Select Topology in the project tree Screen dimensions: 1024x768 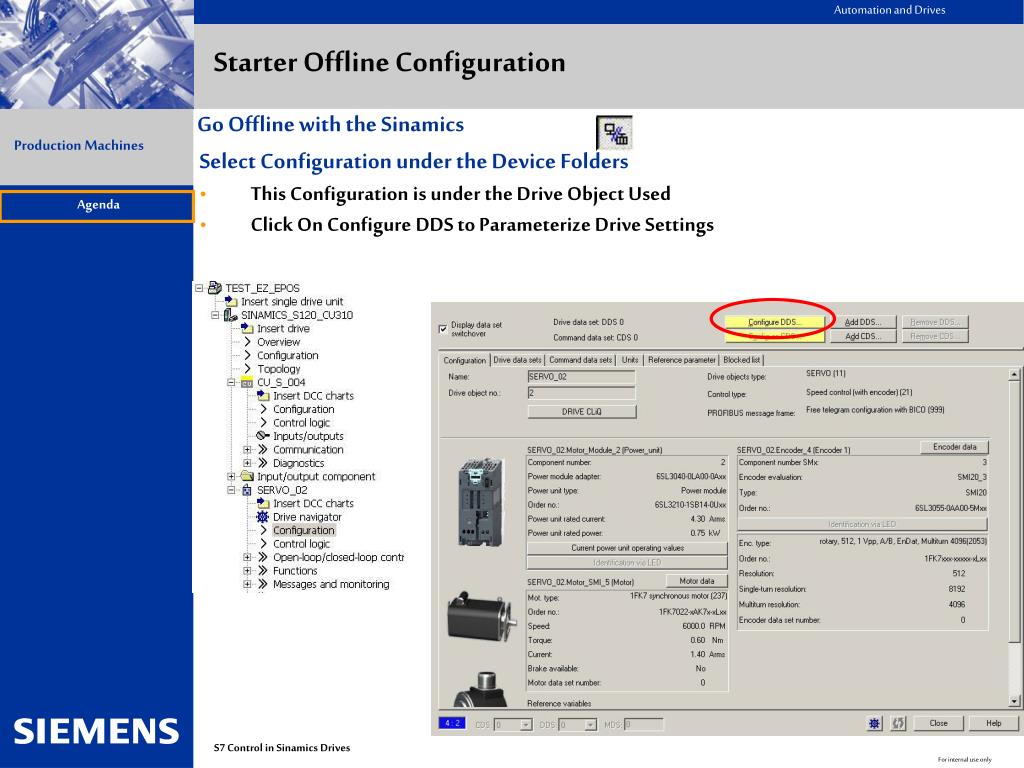[x=278, y=369]
